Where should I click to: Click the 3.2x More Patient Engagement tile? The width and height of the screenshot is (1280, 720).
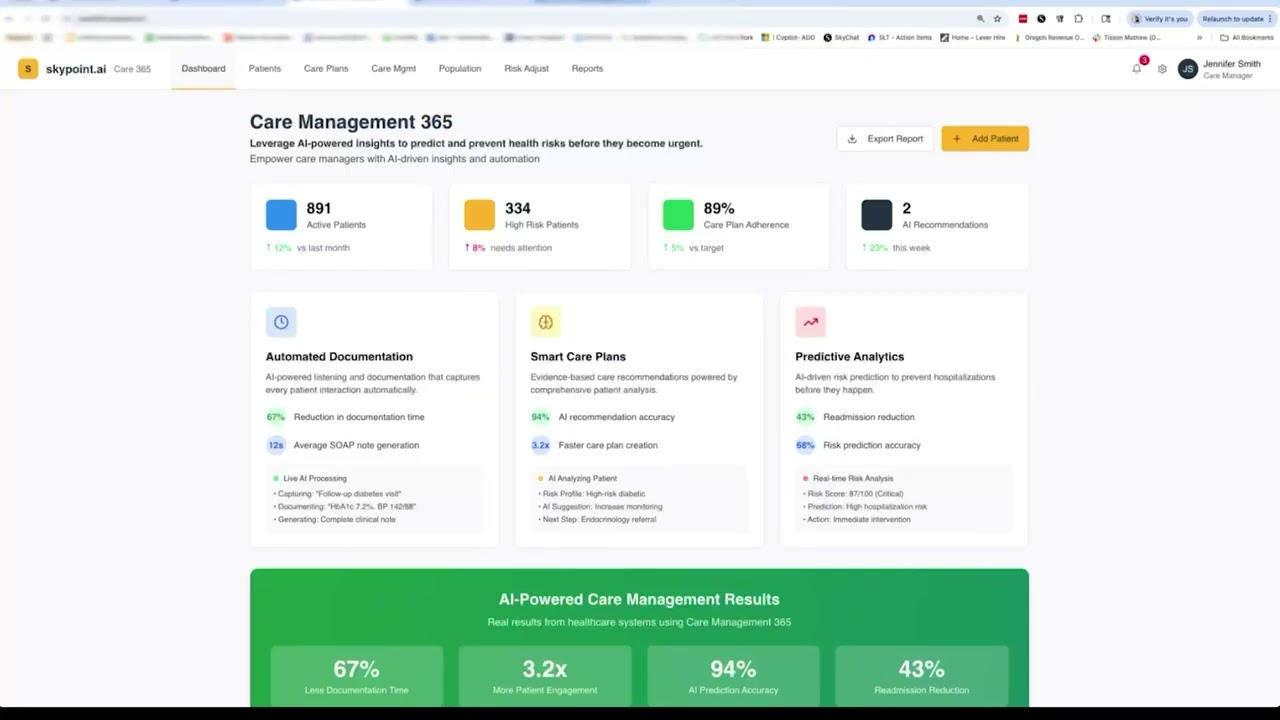[x=545, y=675]
